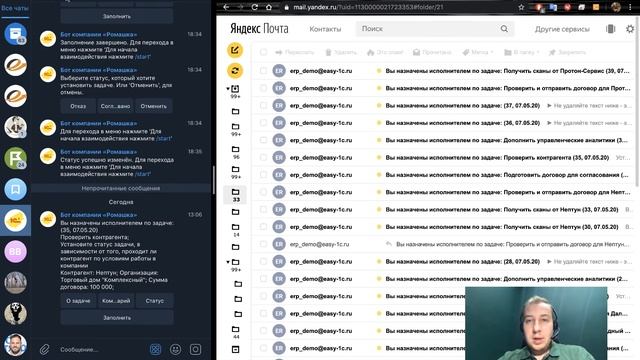Open the mail folder with count 44
The width and height of the screenshot is (640, 360).
236,332
